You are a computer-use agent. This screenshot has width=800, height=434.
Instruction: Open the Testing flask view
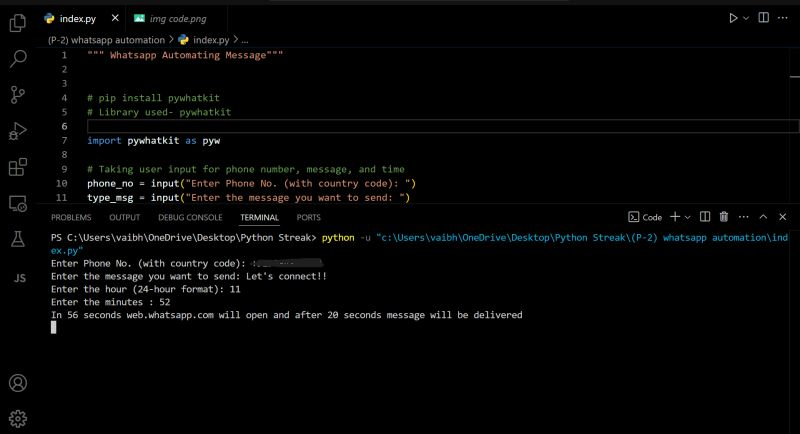click(x=18, y=239)
